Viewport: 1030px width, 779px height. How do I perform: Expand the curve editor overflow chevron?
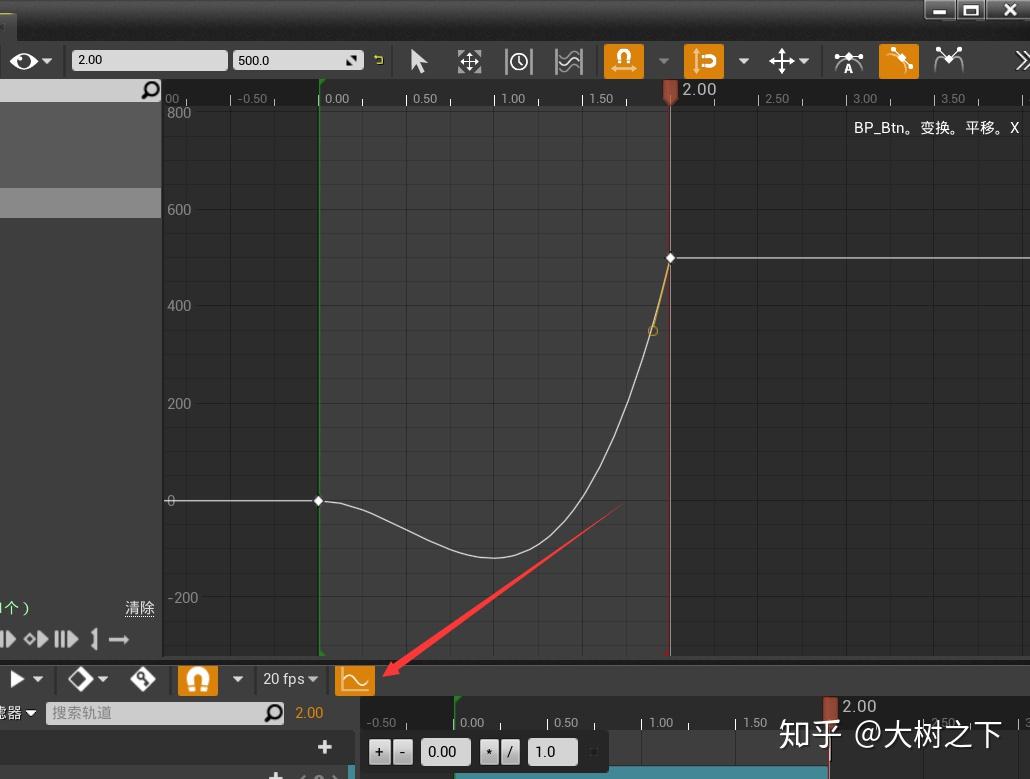[x=1021, y=61]
